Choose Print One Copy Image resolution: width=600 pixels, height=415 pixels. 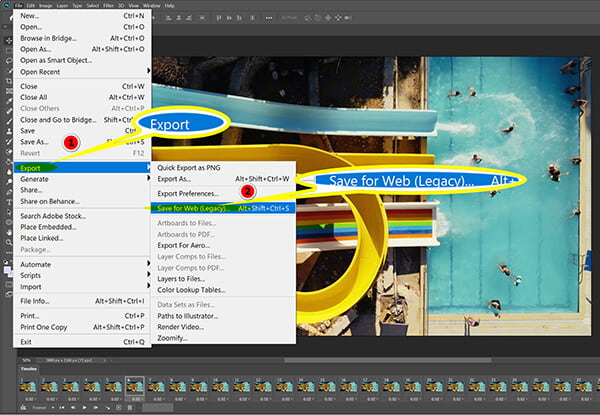[82, 327]
